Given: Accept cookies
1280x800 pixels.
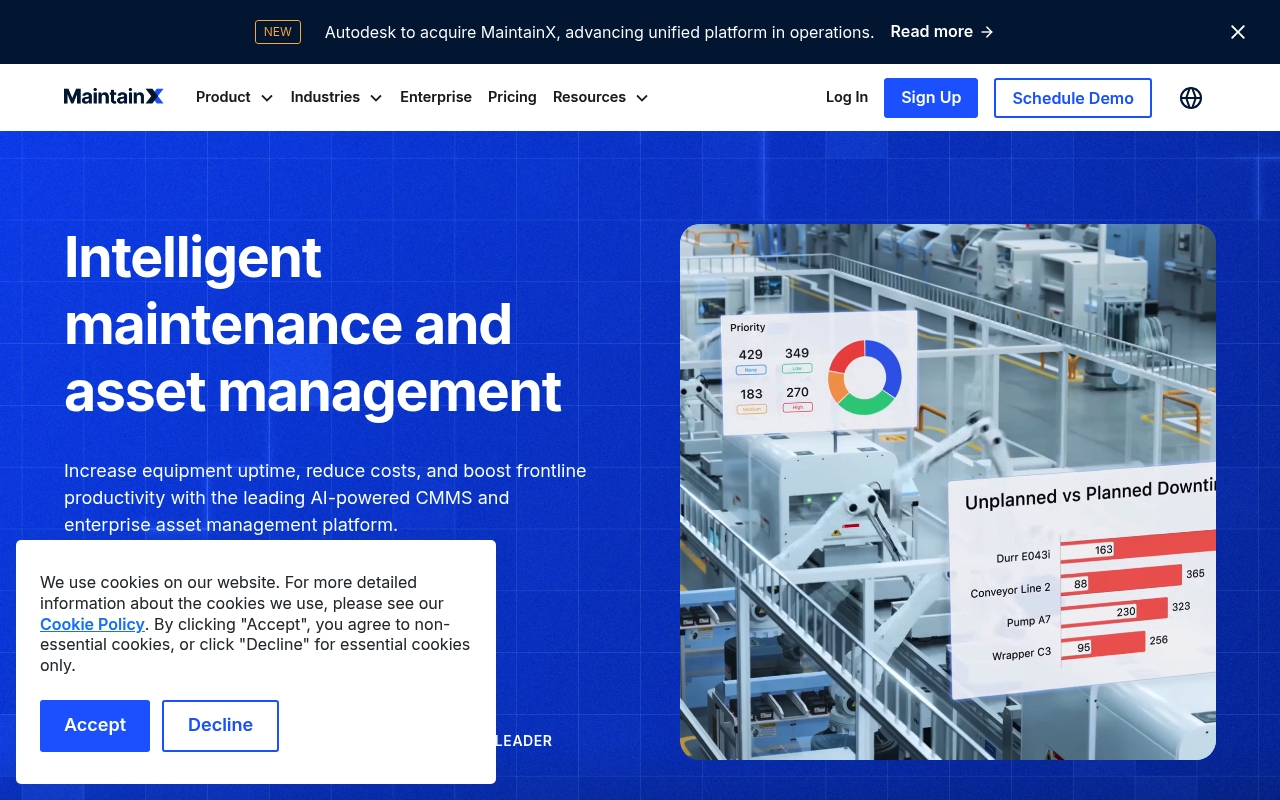Looking at the screenshot, I should coord(95,726).
